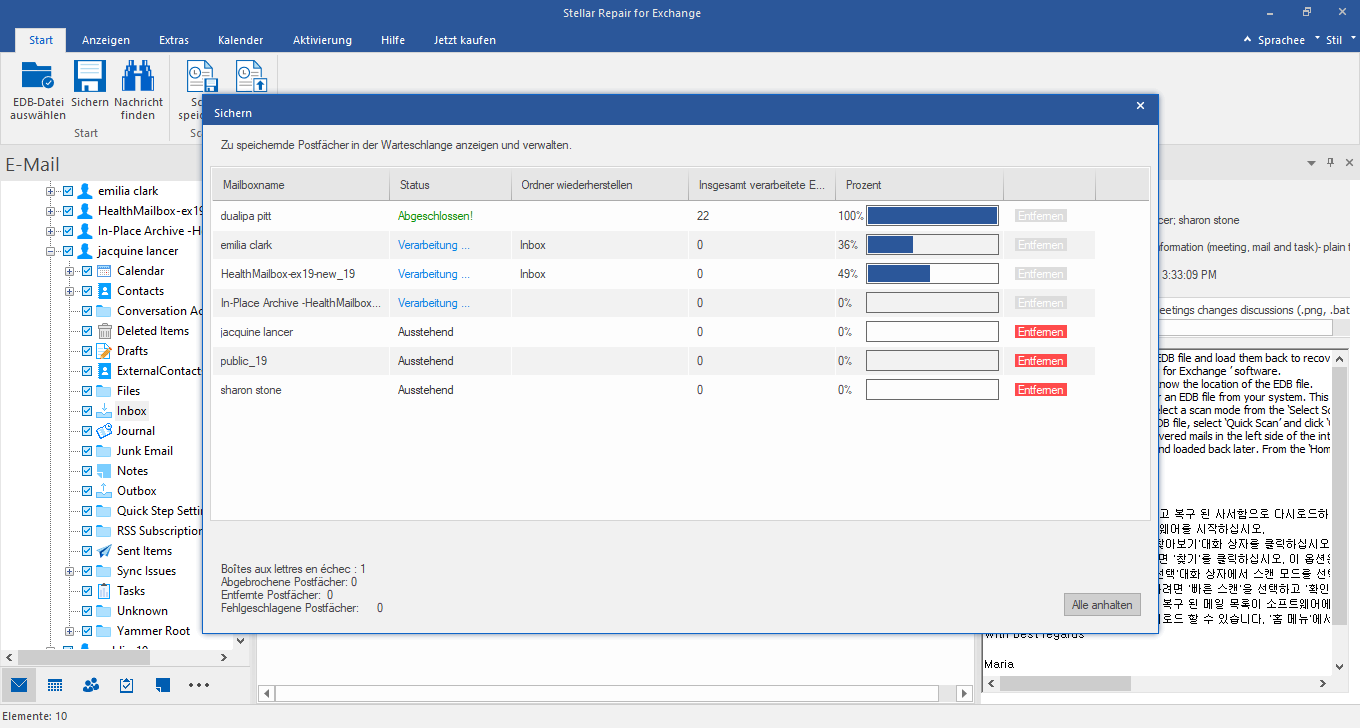Open the Kalender ribbon tab

(240, 40)
